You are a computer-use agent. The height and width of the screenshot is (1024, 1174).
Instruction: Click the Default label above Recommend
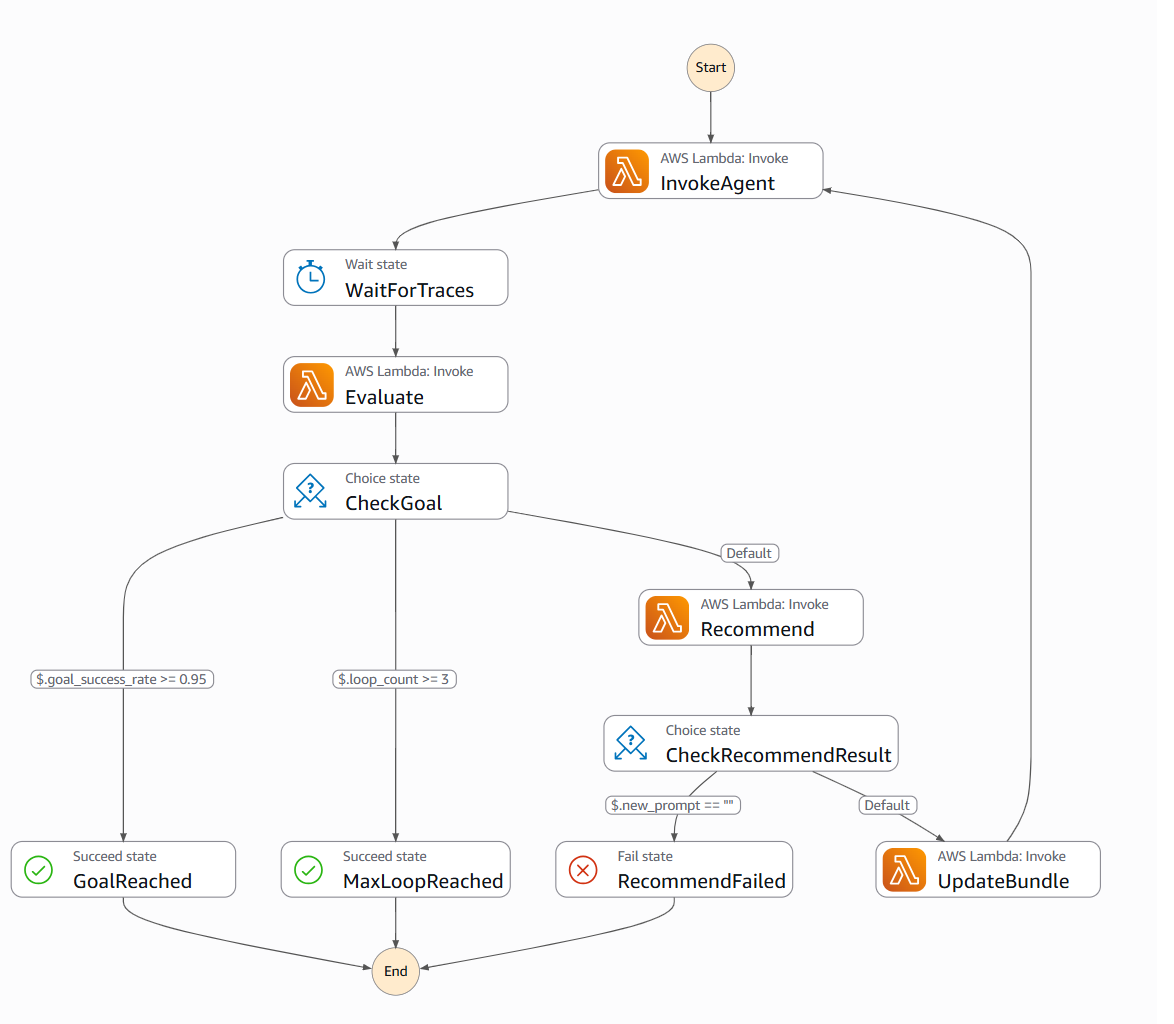pyautogui.click(x=749, y=553)
